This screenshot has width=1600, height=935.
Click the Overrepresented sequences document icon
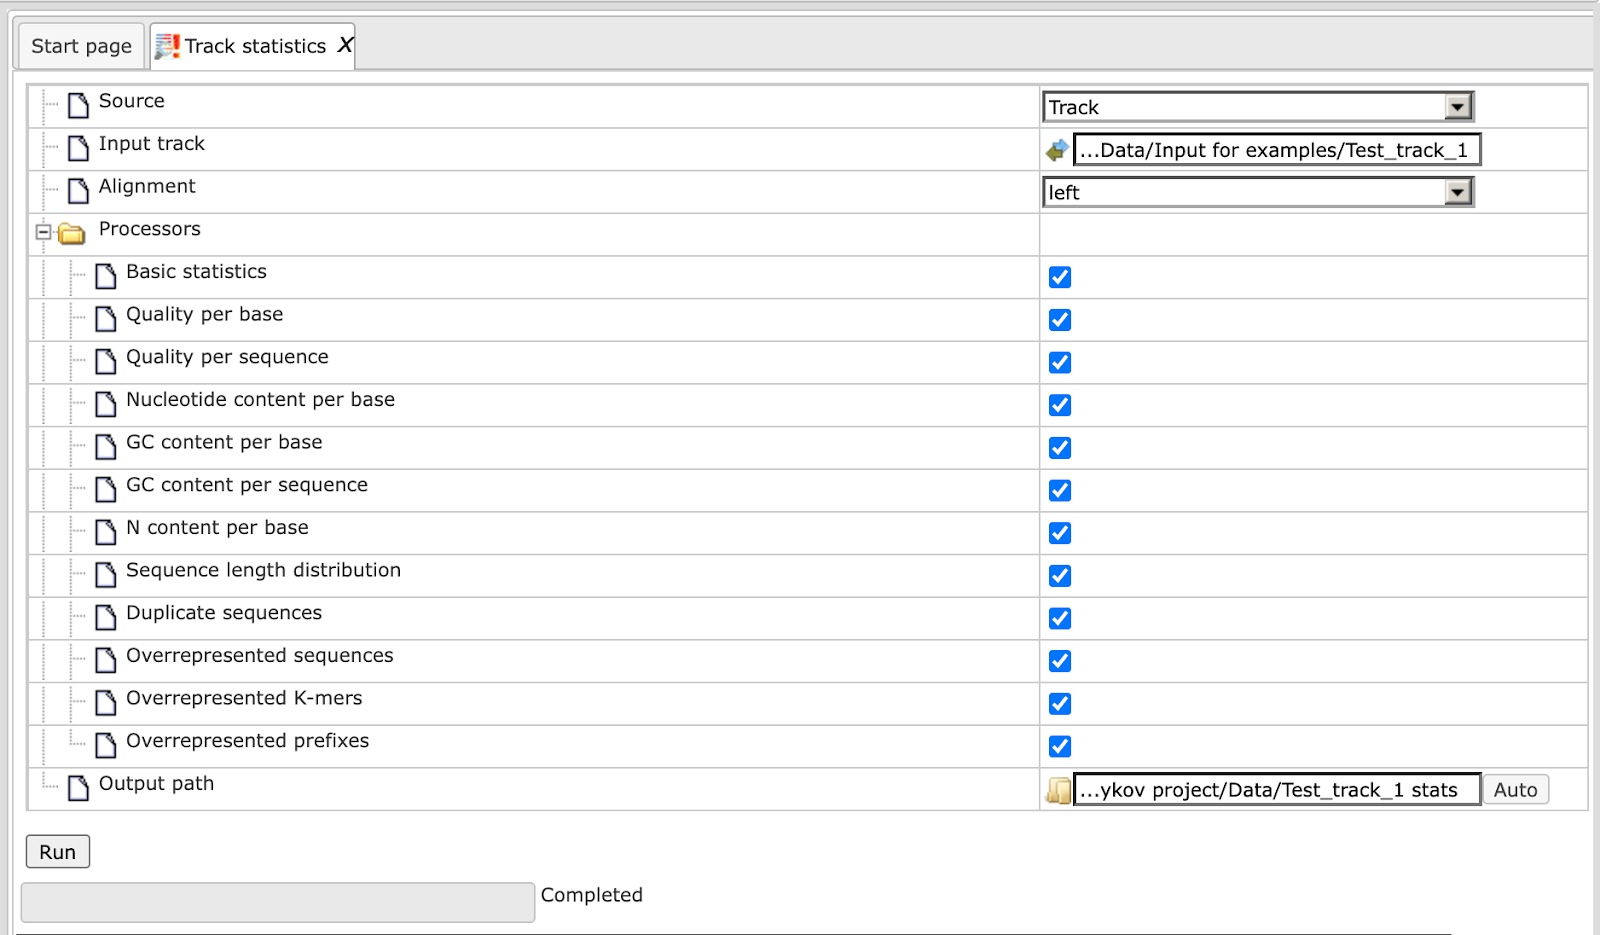click(105, 660)
